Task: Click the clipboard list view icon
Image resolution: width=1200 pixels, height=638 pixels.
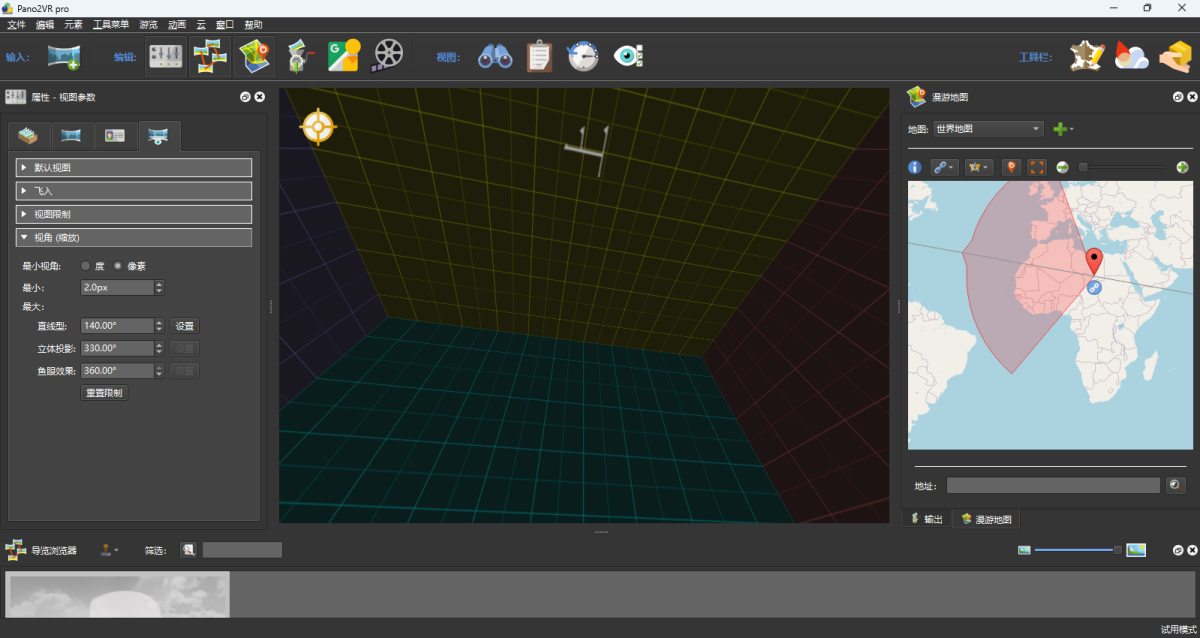Action: coord(539,56)
